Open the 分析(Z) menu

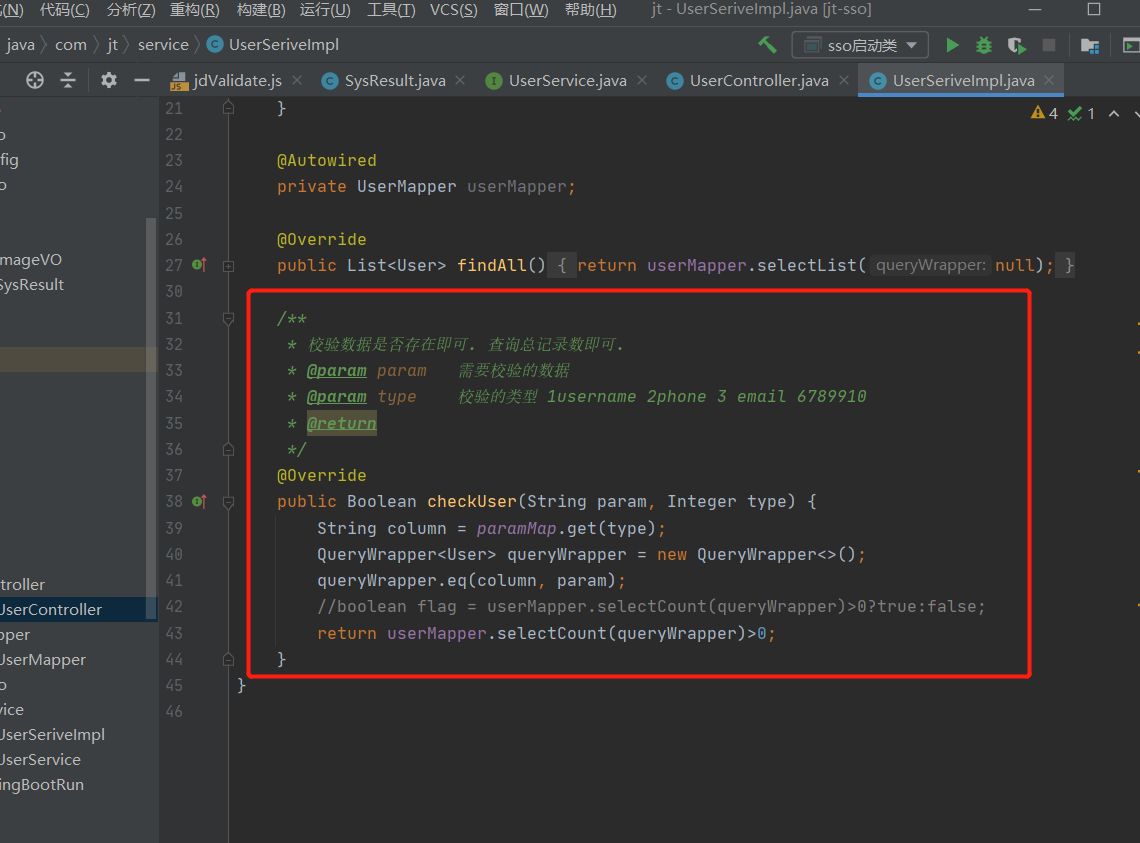pos(131,10)
